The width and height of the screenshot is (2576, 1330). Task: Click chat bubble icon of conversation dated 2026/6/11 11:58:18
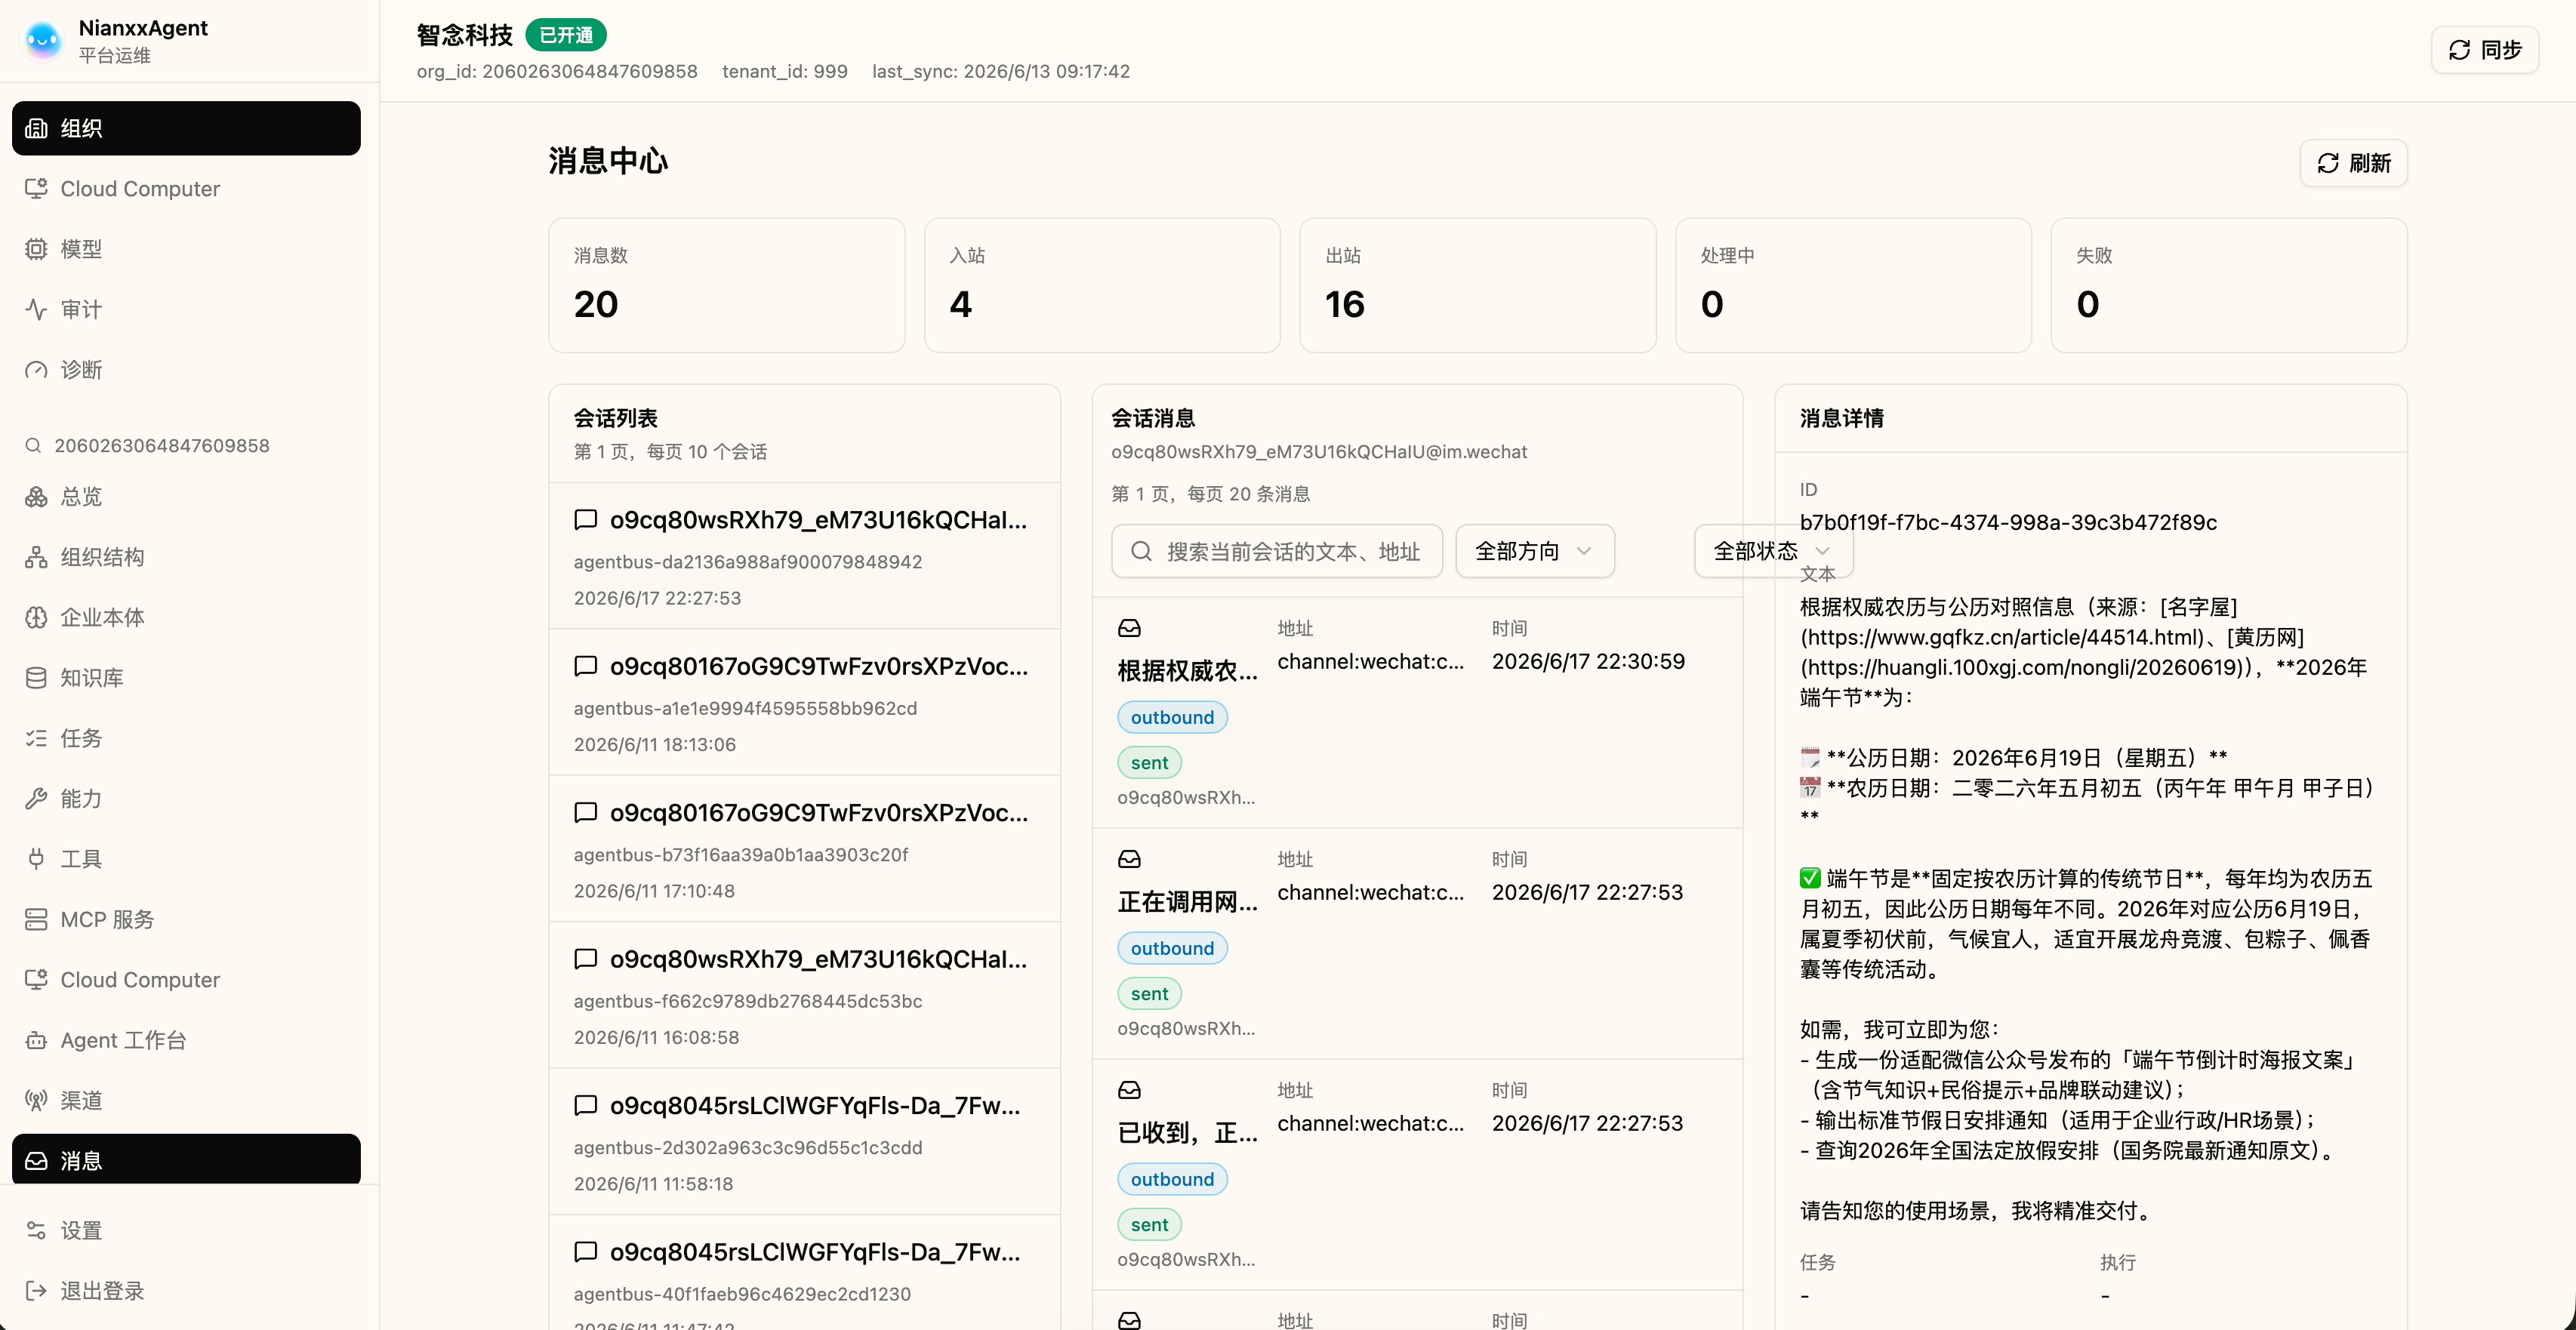click(x=586, y=1105)
